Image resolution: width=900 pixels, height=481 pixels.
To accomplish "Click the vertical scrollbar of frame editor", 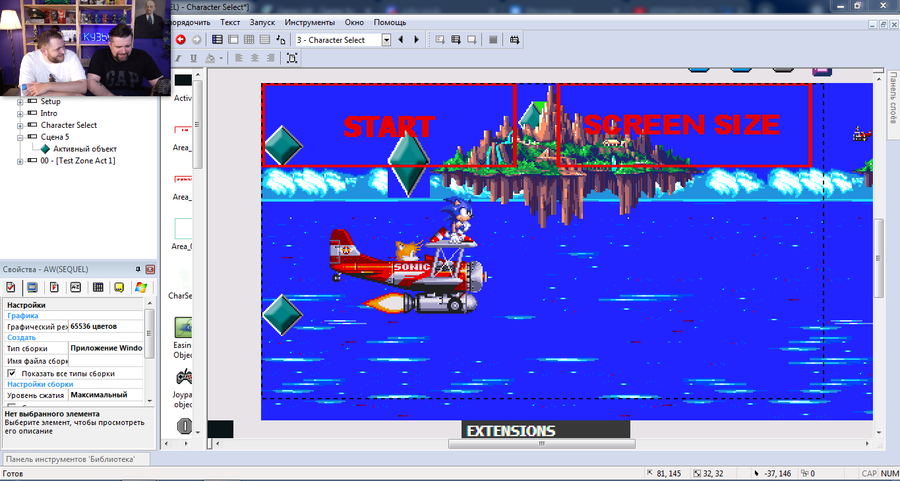I will click(879, 258).
